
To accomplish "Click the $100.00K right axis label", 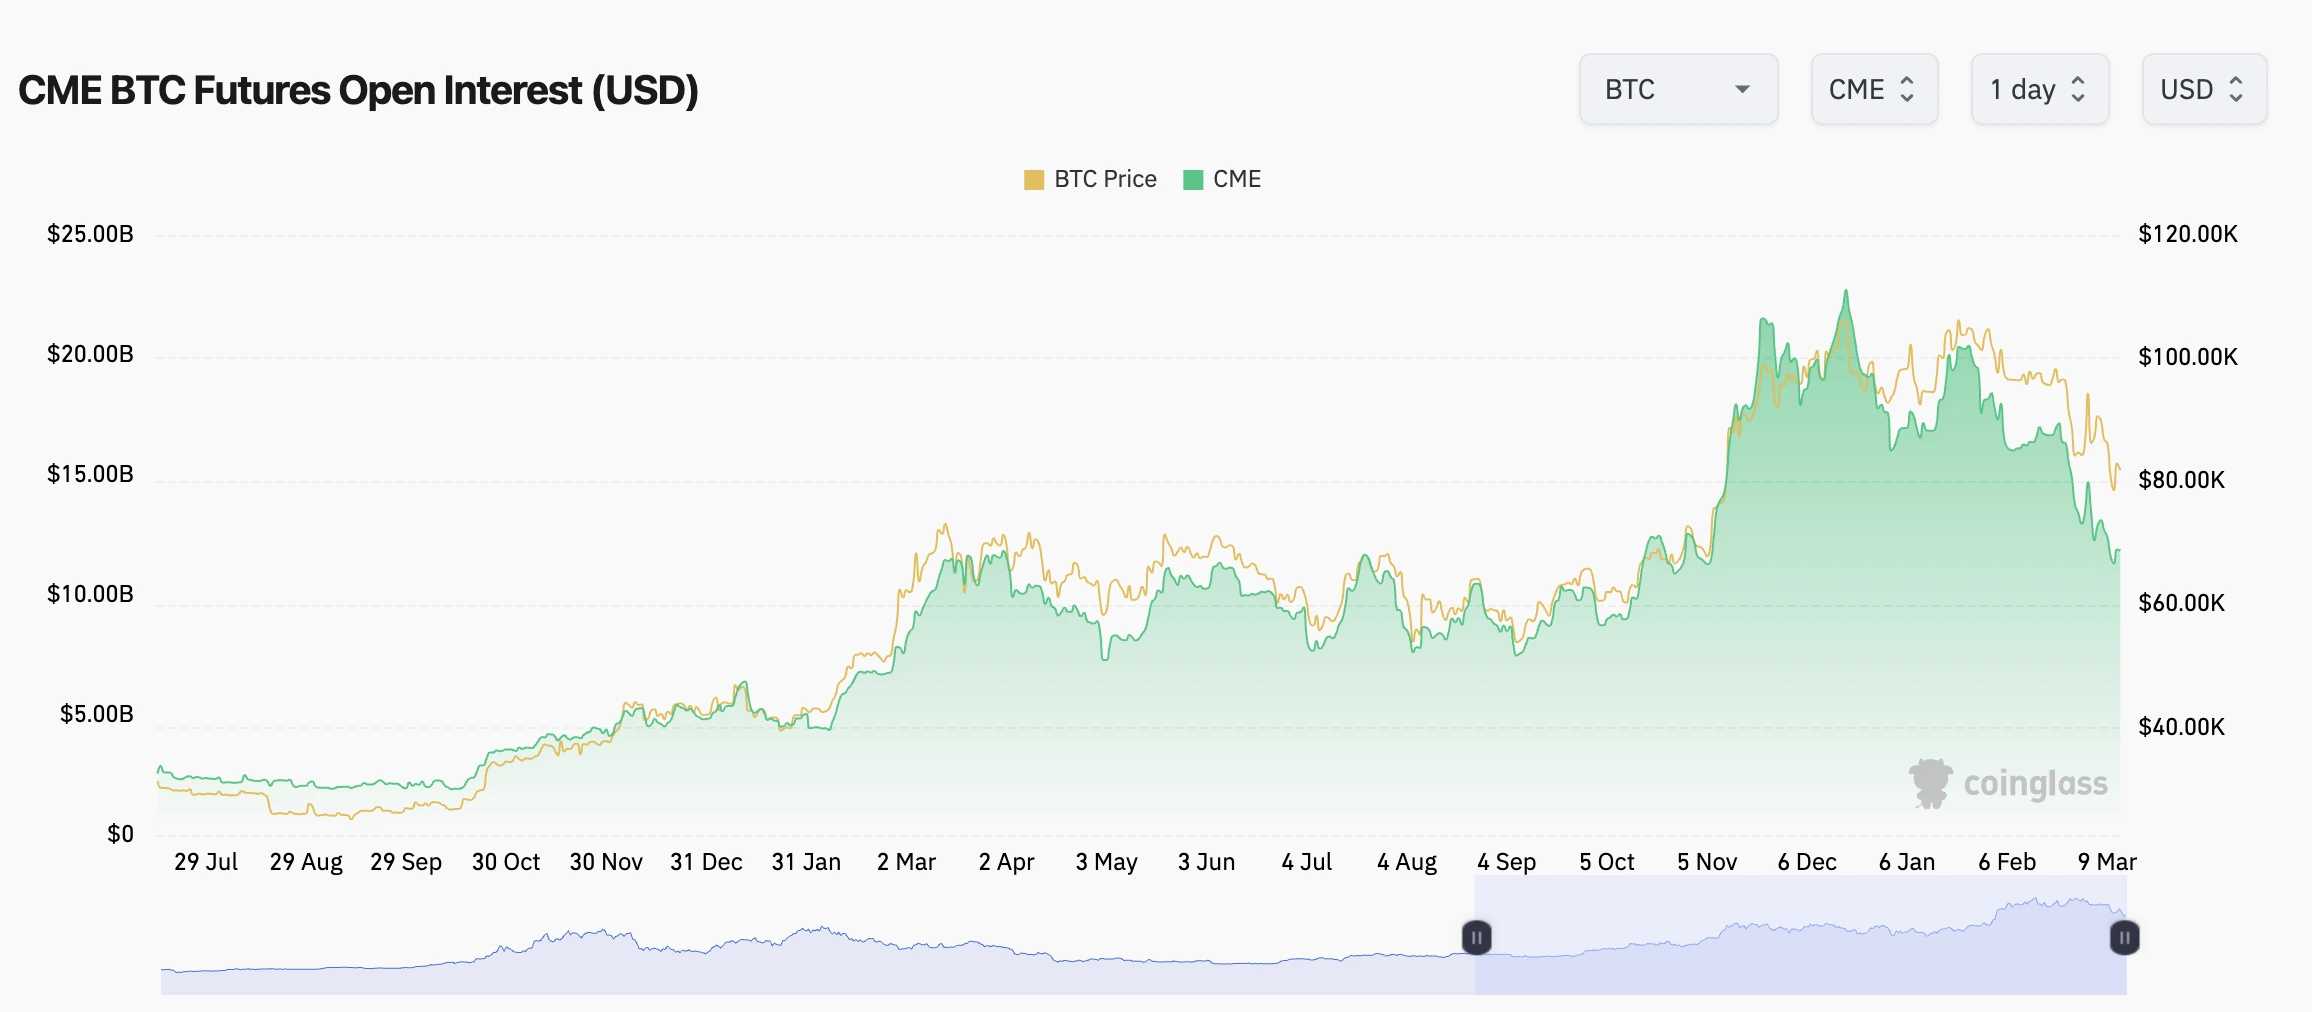I will [x=2188, y=357].
